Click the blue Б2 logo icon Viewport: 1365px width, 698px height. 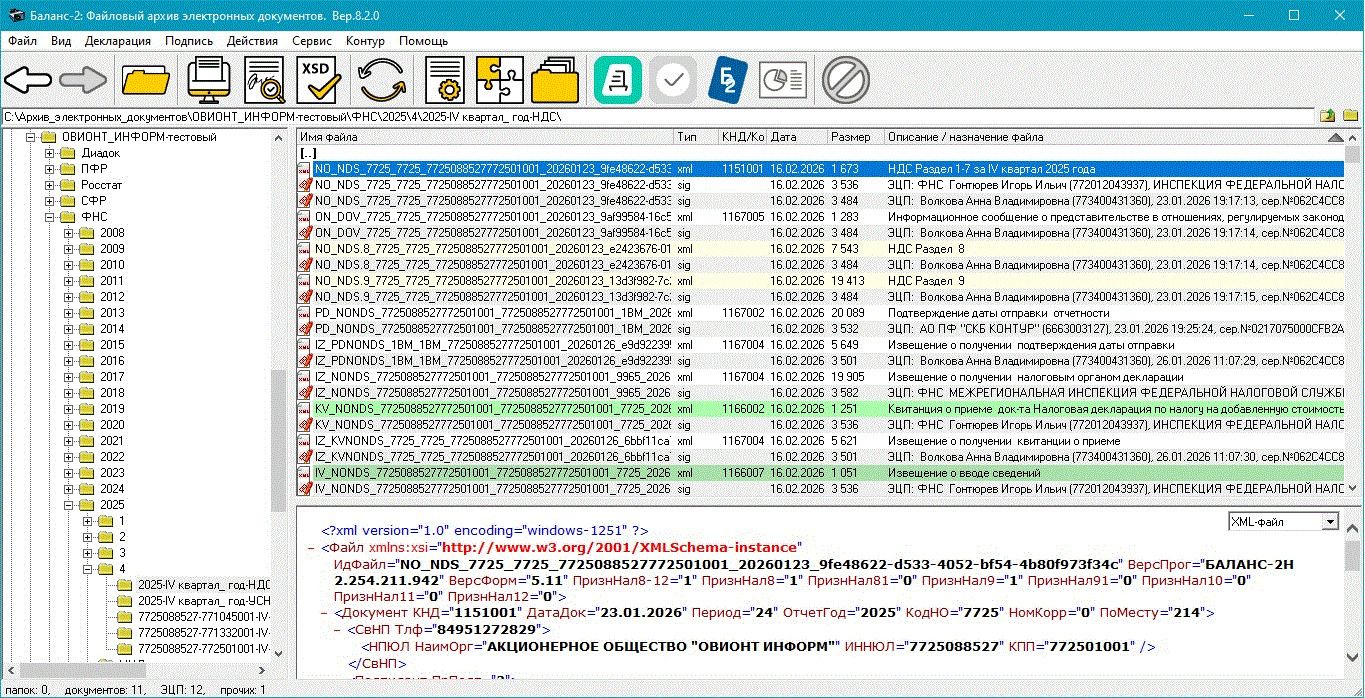(x=728, y=81)
